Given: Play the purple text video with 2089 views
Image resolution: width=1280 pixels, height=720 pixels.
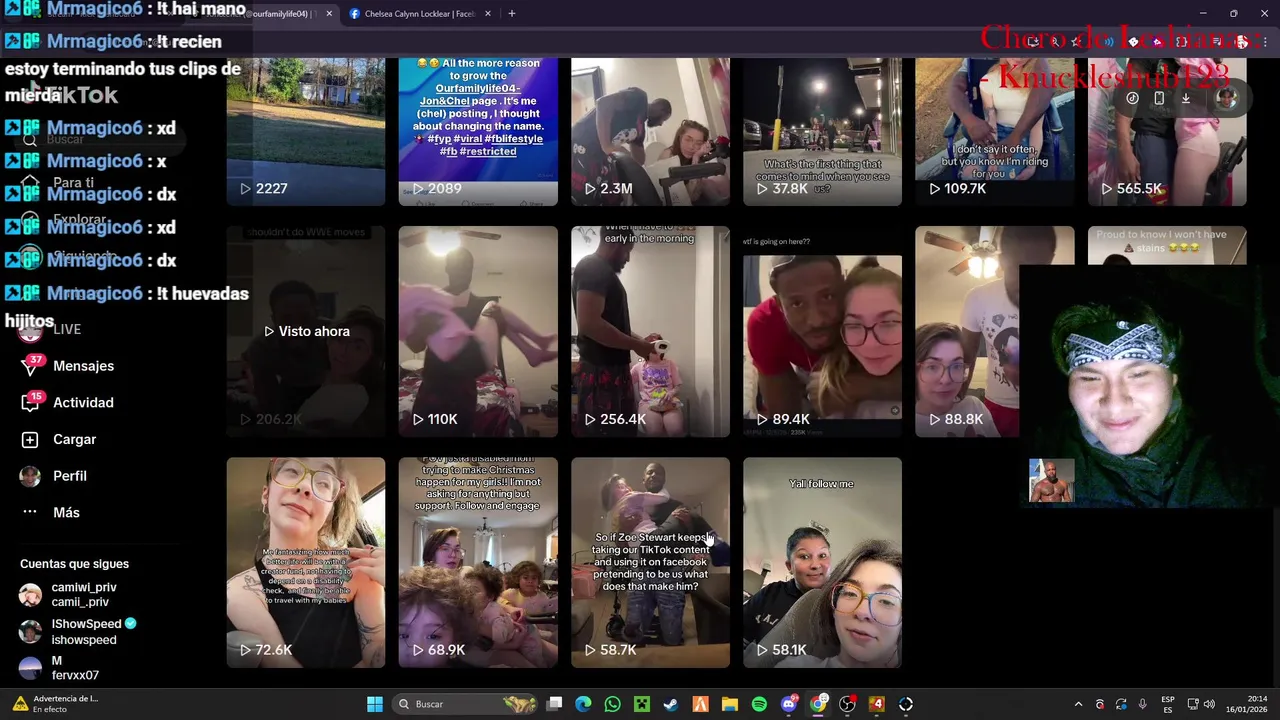Looking at the screenshot, I should pyautogui.click(x=478, y=132).
